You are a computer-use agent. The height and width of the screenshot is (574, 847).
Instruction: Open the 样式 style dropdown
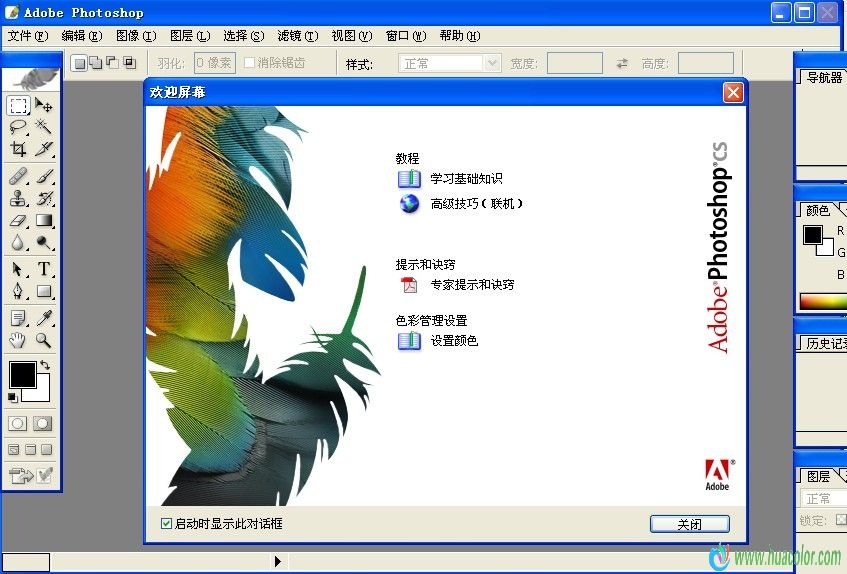coord(449,63)
